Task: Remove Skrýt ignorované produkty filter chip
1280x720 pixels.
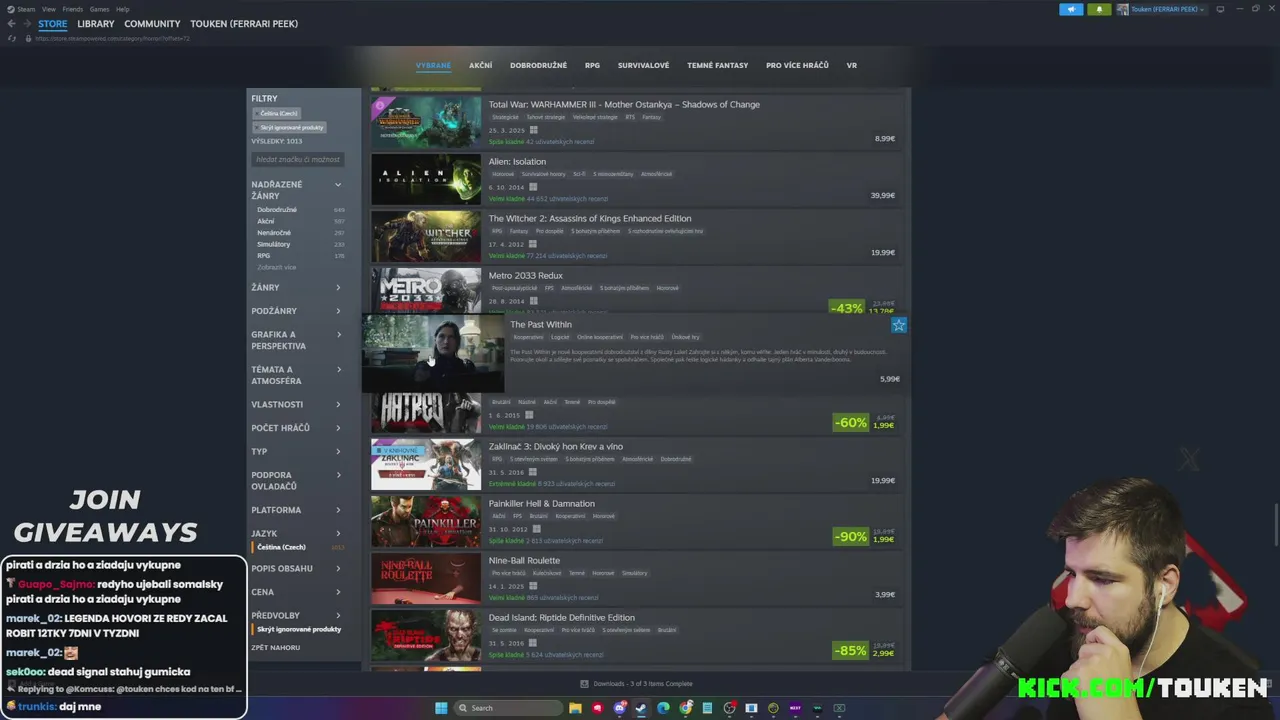Action: [291, 127]
